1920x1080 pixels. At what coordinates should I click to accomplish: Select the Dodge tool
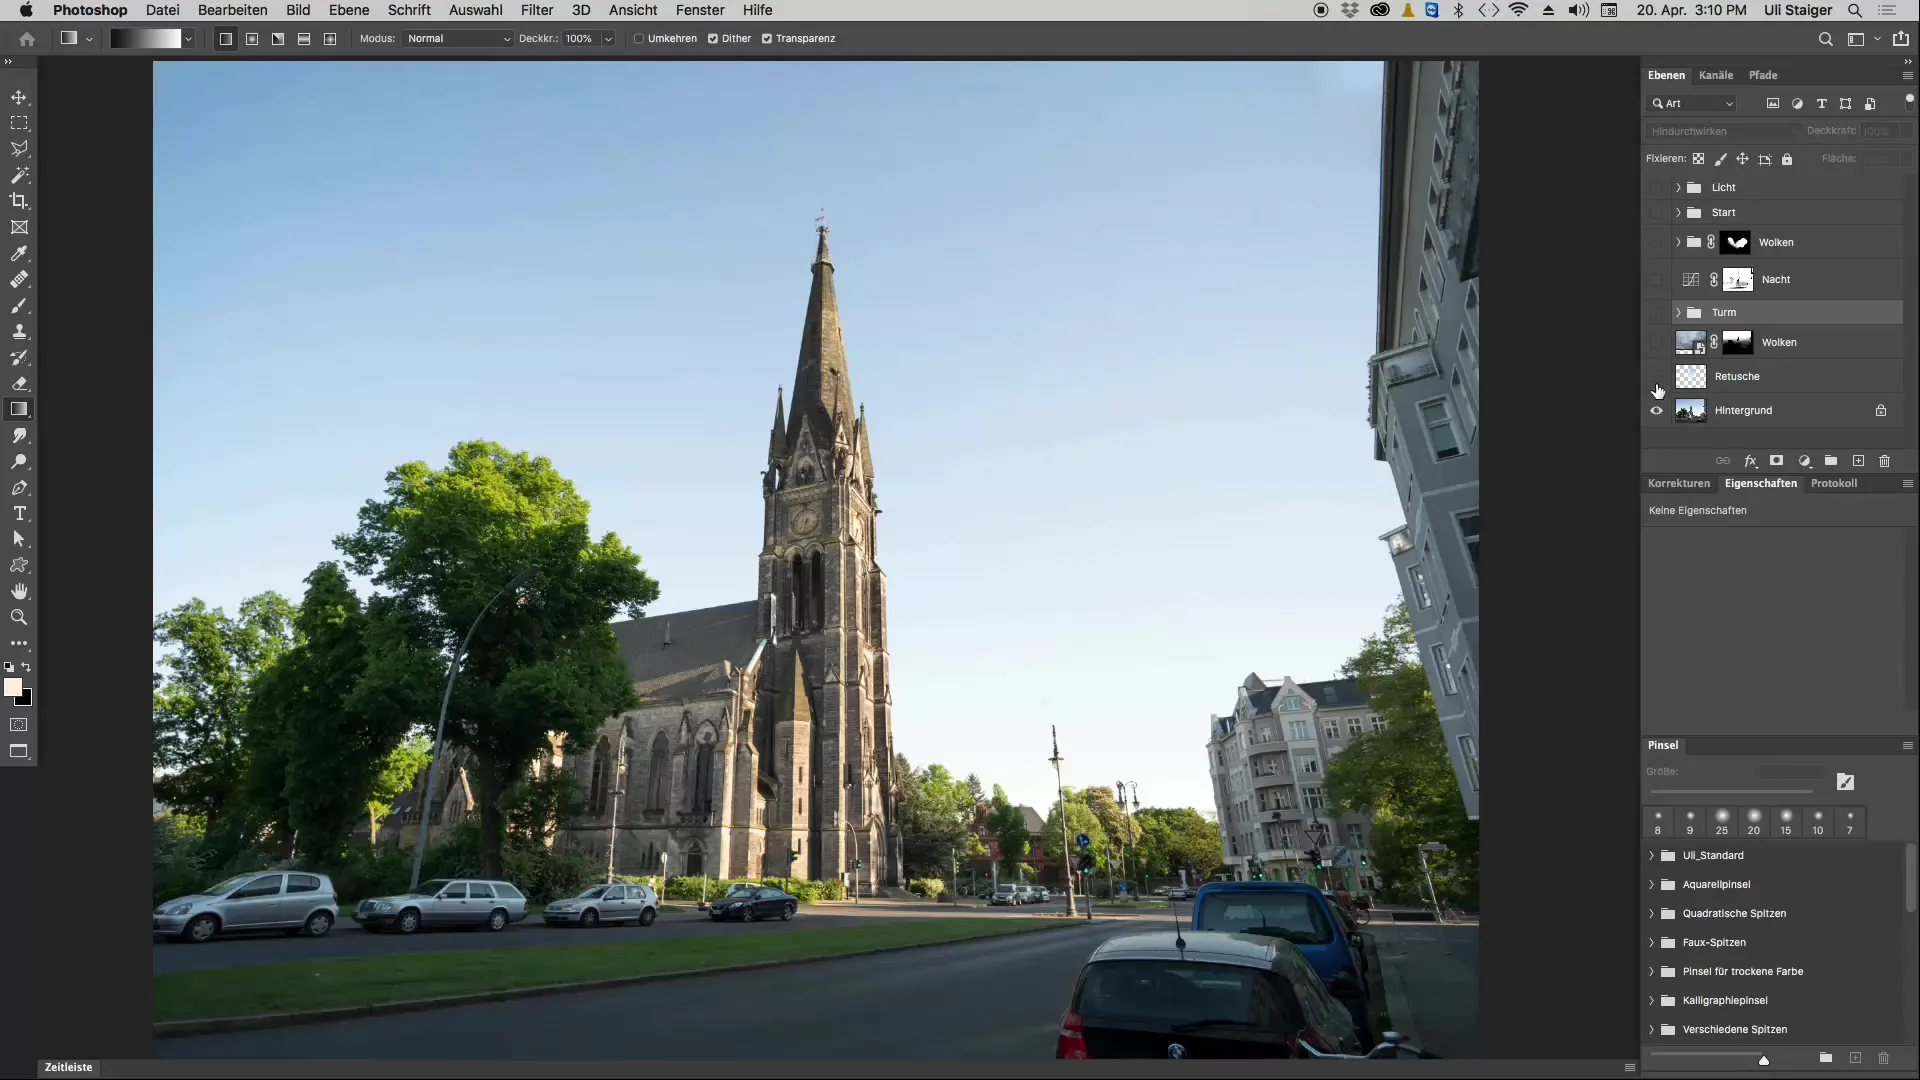(19, 461)
